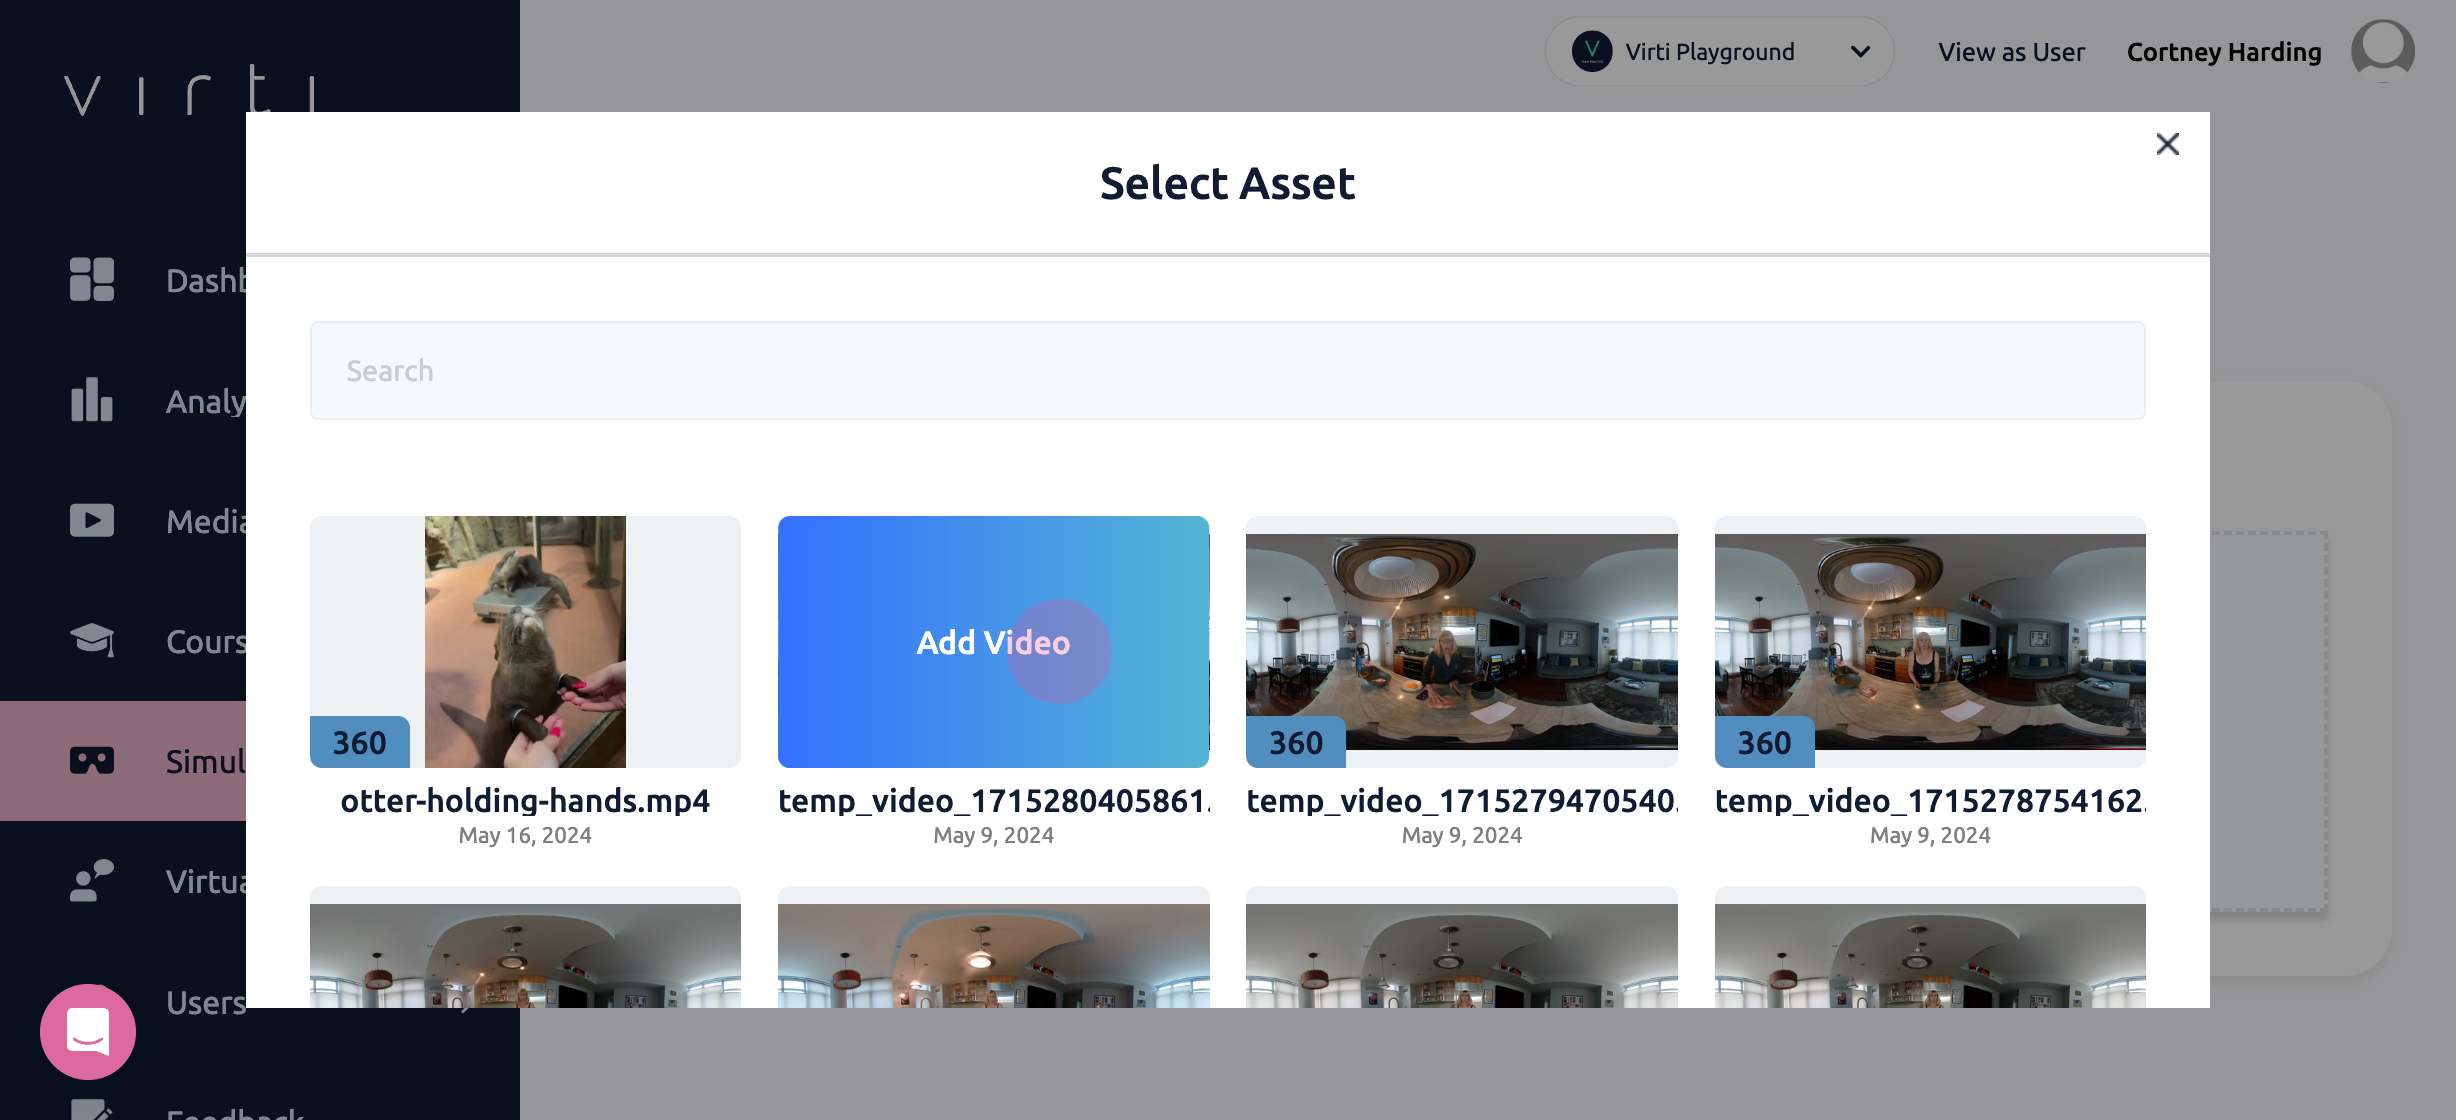Expand the Virti Playground dropdown chevron
Viewport: 2456px width, 1120px height.
click(x=1860, y=51)
